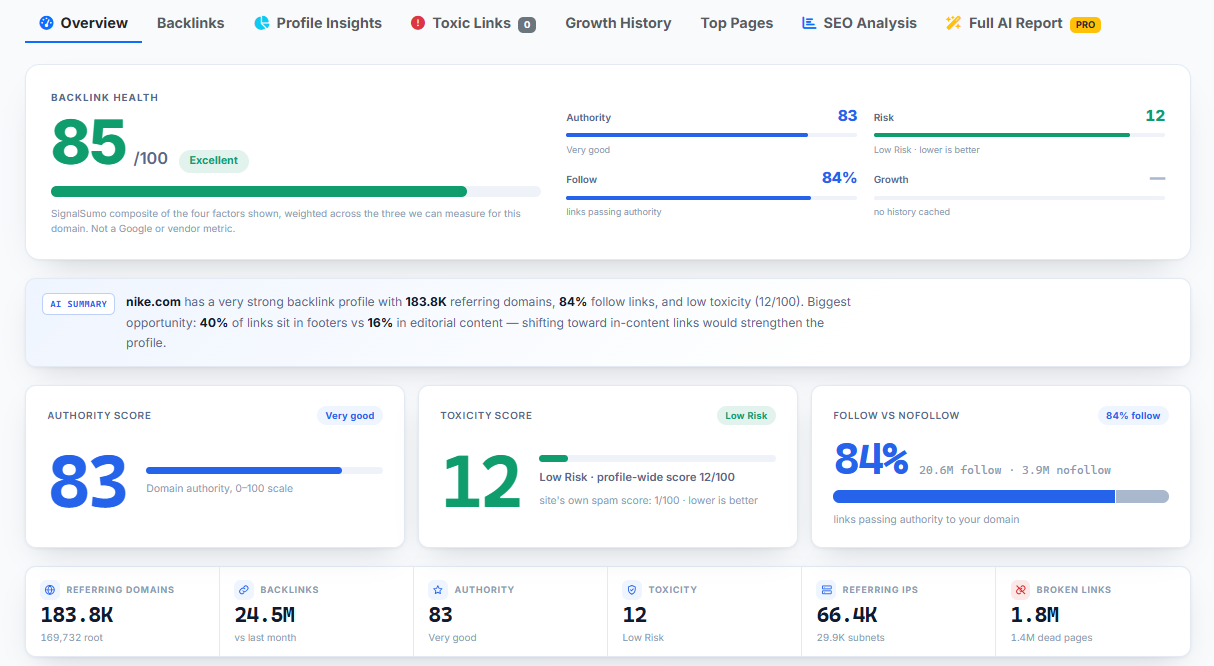Open the Full AI Report tab
1214x666 pixels.
[1023, 23]
